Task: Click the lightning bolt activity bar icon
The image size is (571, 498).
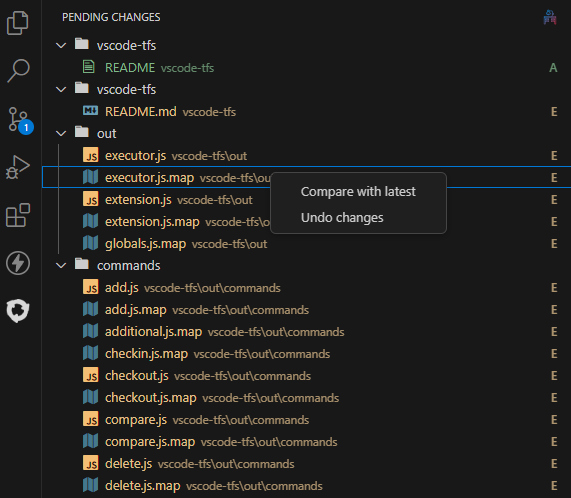Action: click(17, 263)
